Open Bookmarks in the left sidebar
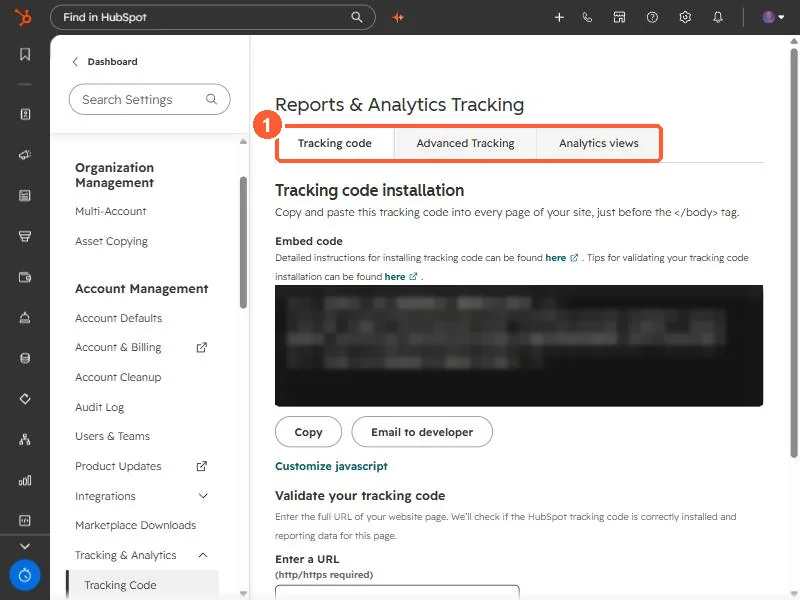 click(x=24, y=54)
